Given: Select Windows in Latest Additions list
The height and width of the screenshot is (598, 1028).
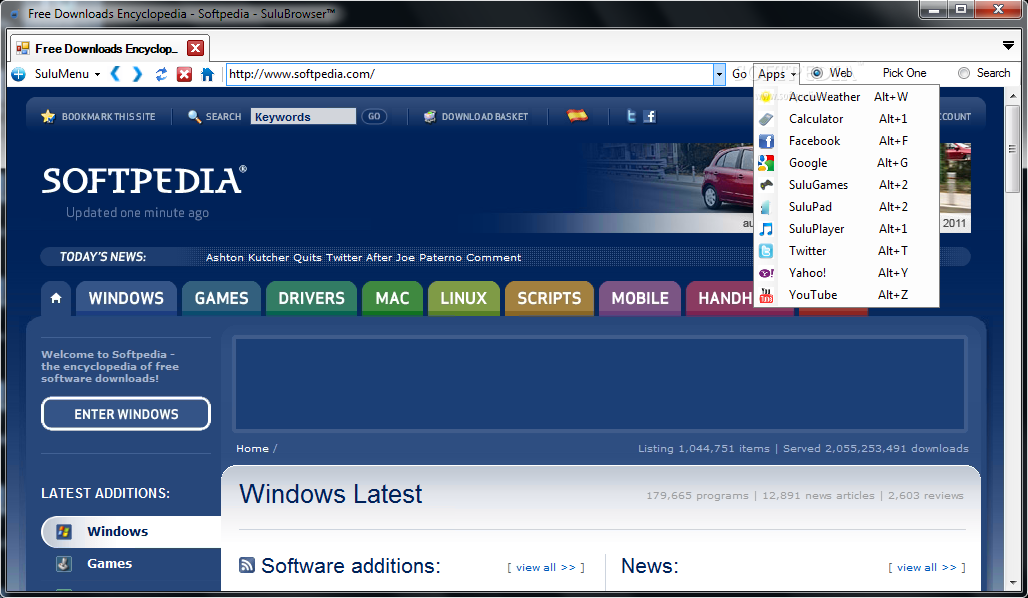Looking at the screenshot, I should coord(131,531).
